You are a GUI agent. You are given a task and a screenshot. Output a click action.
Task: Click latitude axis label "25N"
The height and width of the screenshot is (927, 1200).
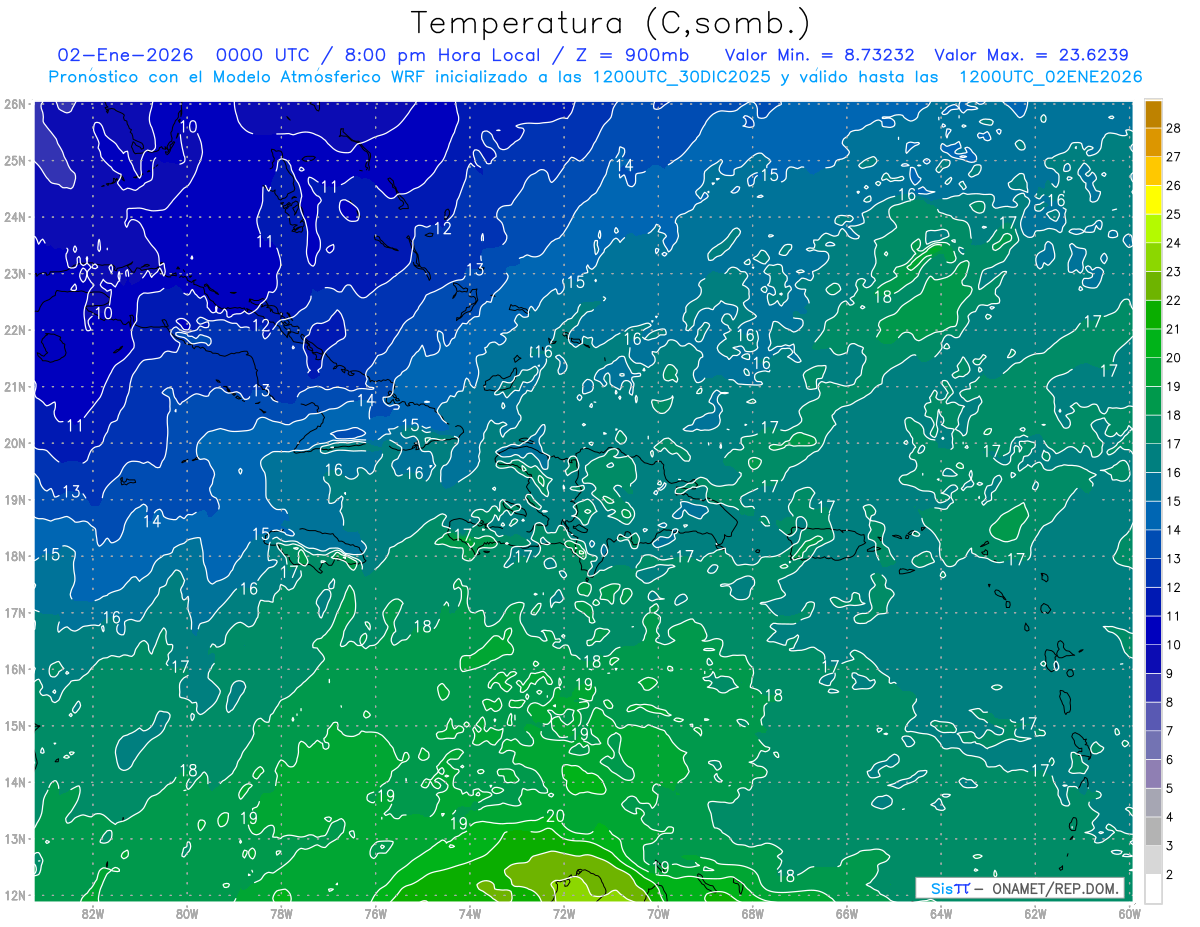[x=14, y=160]
